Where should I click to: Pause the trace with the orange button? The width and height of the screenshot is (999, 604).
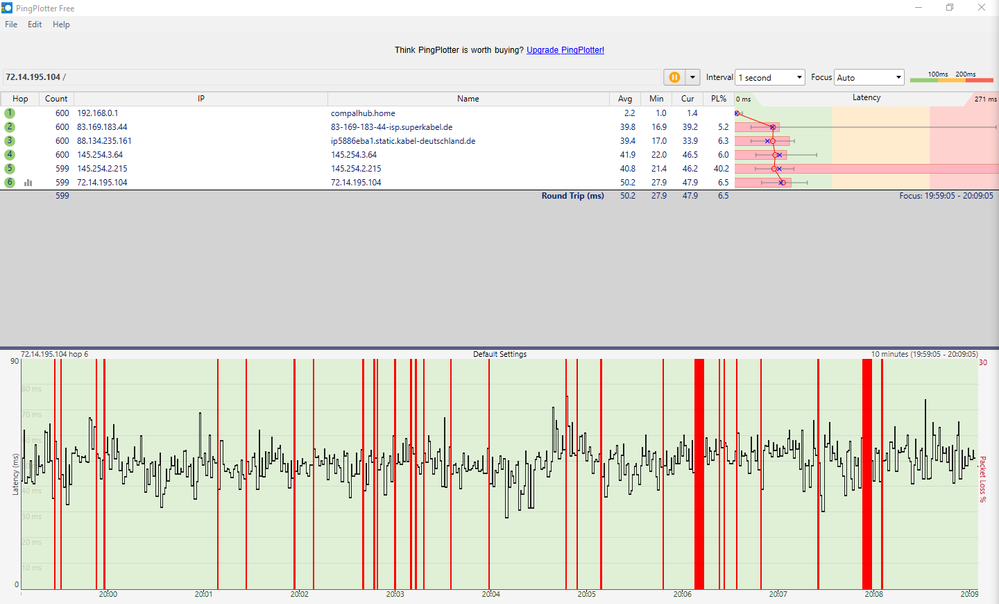coord(674,77)
